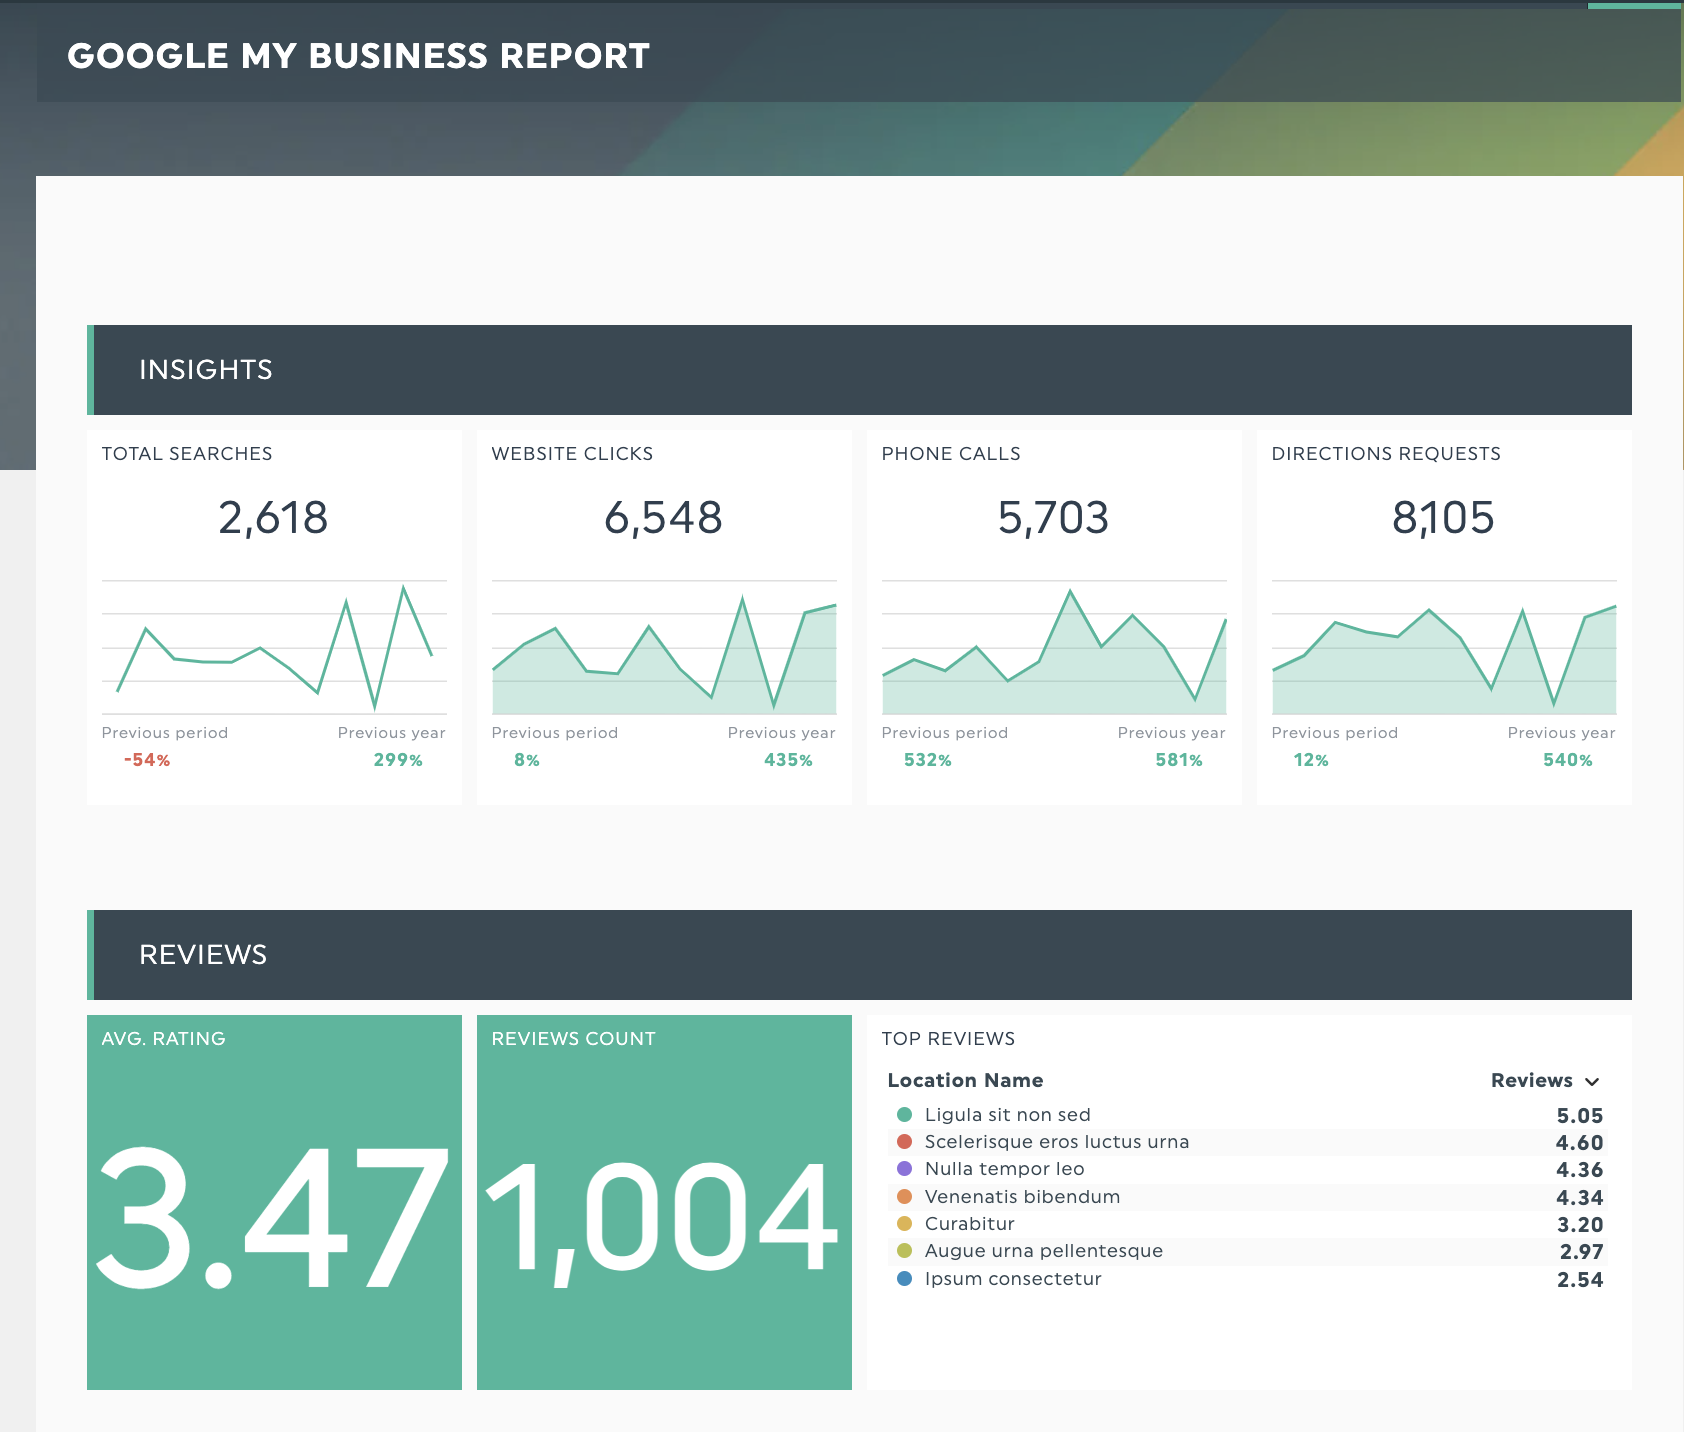Click the Reviews column header
1684x1432 pixels.
1531,1080
